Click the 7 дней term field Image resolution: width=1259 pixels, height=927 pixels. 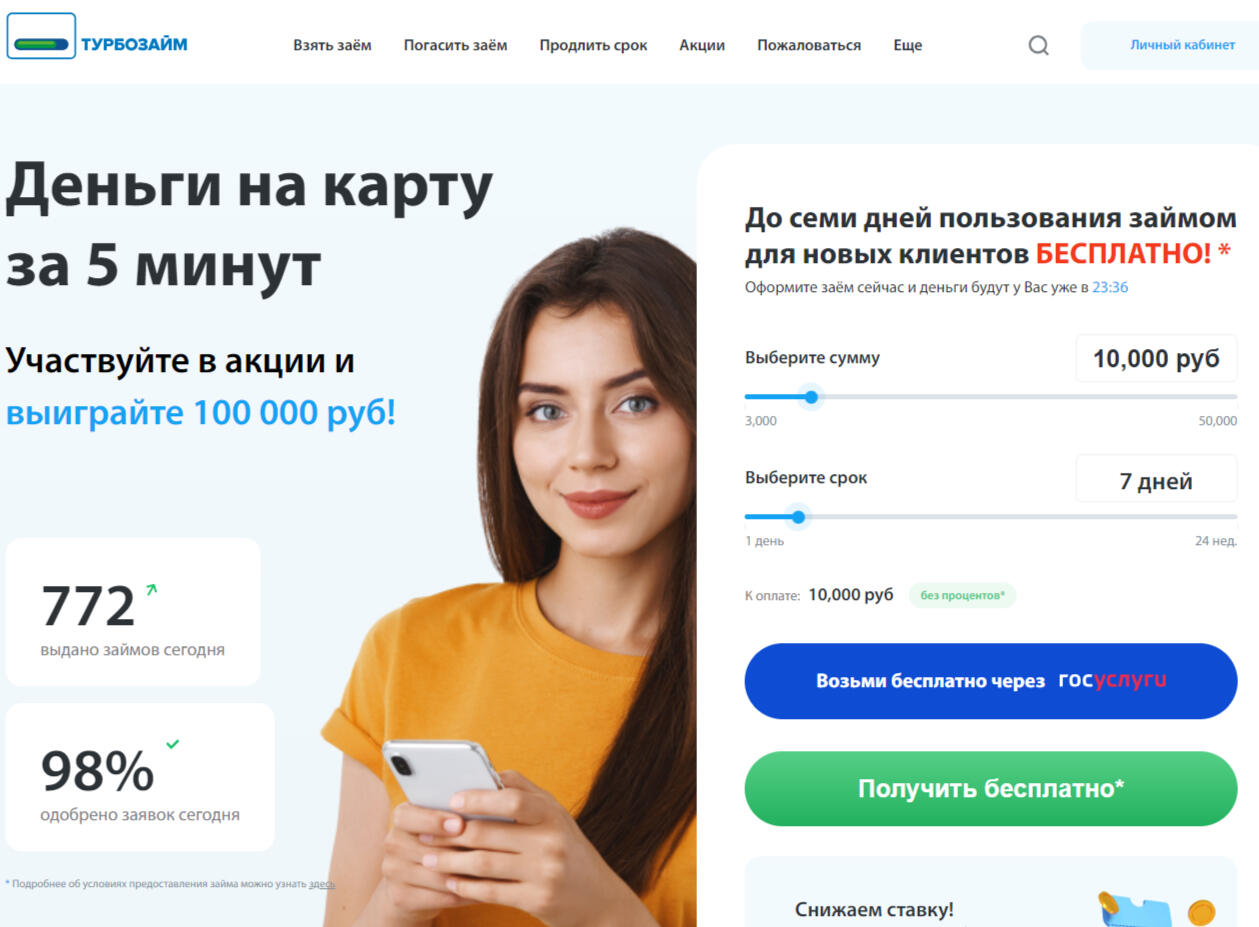point(1156,480)
